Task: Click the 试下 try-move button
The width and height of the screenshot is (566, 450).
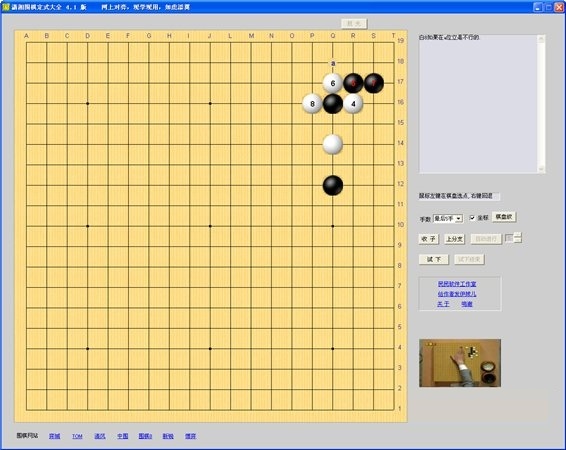Action: click(x=434, y=259)
